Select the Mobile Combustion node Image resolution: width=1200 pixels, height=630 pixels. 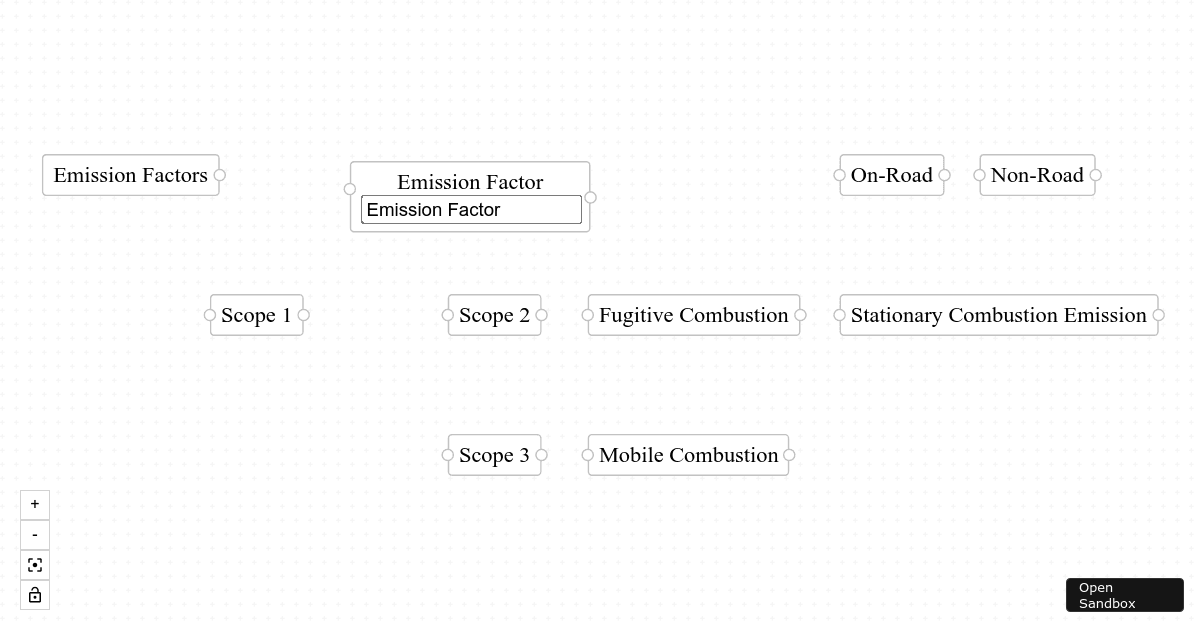[688, 455]
